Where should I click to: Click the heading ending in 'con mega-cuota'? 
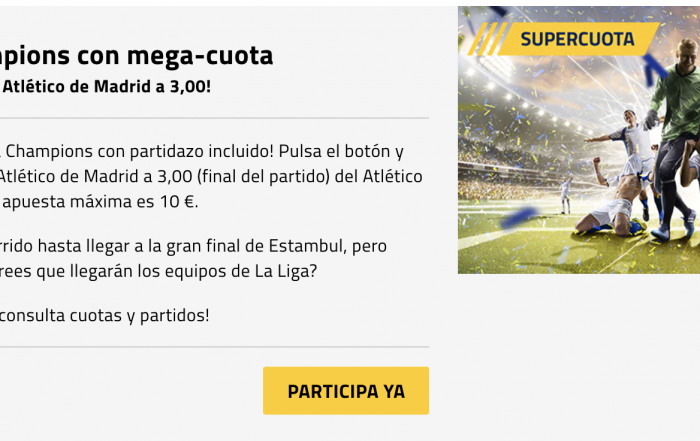137,55
